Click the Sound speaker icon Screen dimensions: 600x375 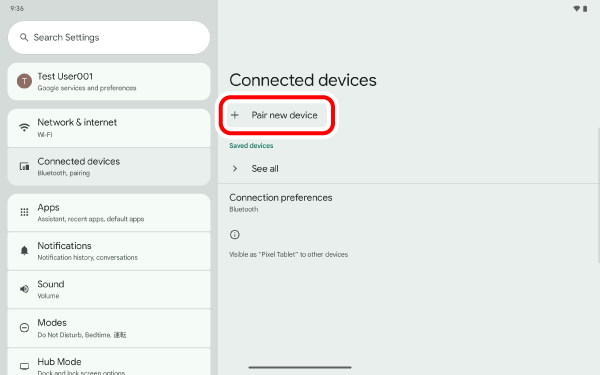click(24, 289)
